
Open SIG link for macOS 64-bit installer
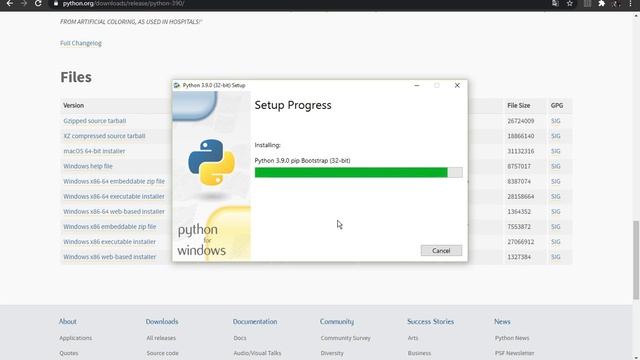556,151
